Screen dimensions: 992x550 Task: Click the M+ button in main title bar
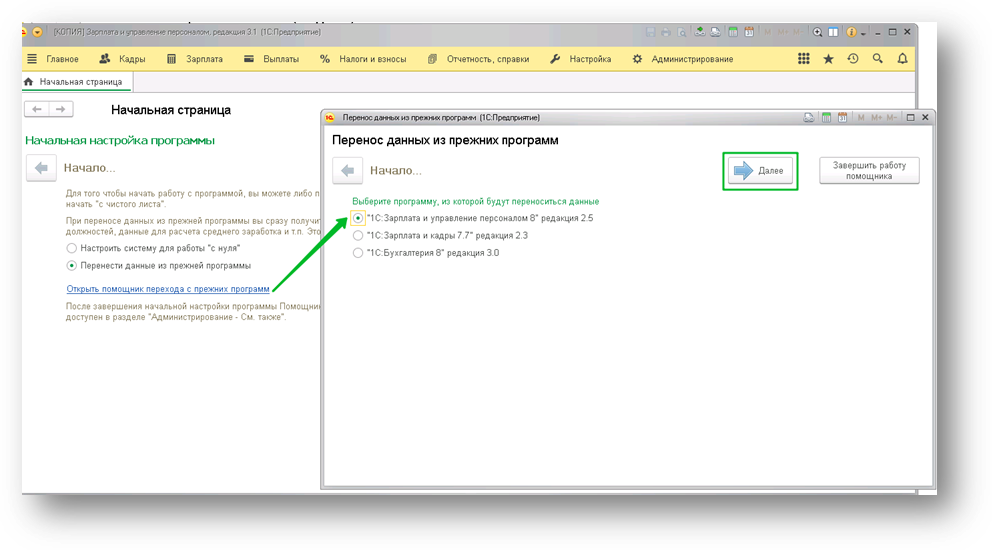[783, 32]
